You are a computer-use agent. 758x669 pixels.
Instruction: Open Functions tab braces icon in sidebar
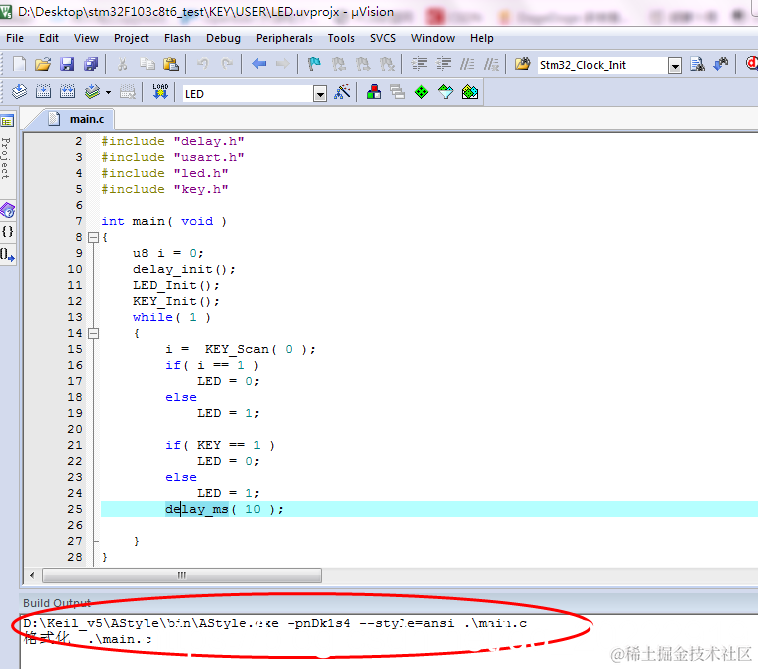7,232
